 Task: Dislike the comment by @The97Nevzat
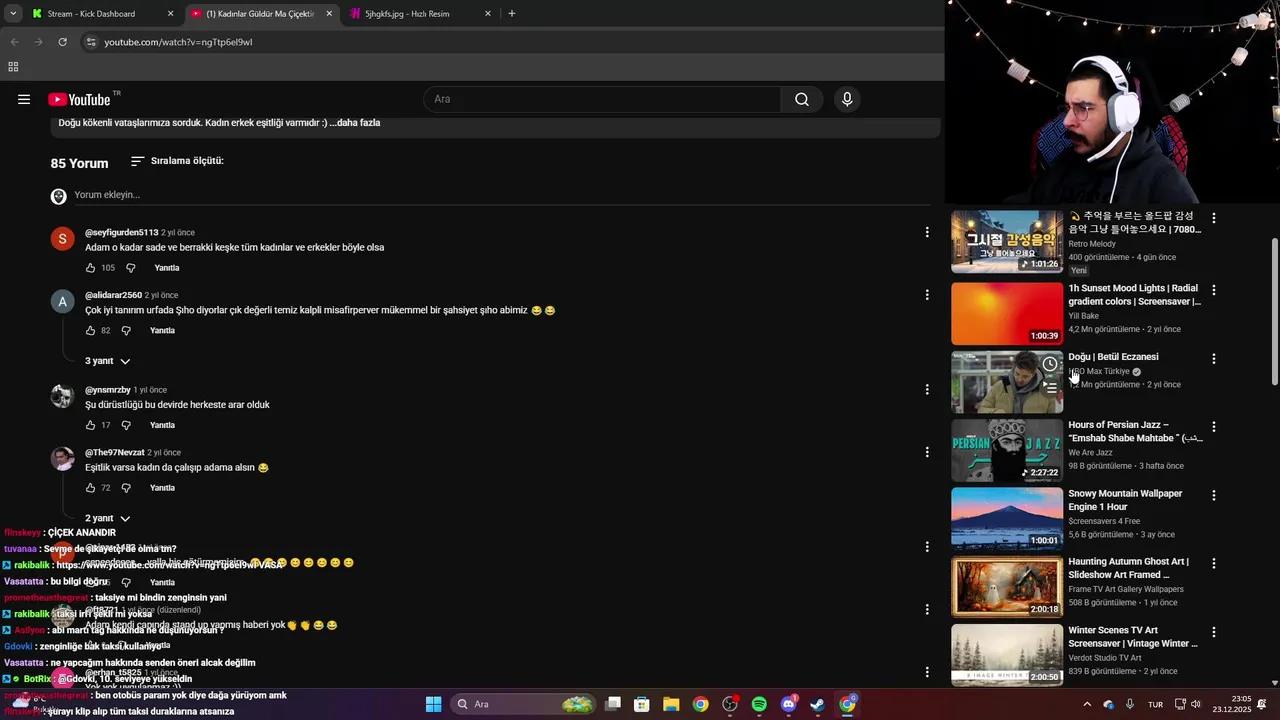[x=126, y=488]
